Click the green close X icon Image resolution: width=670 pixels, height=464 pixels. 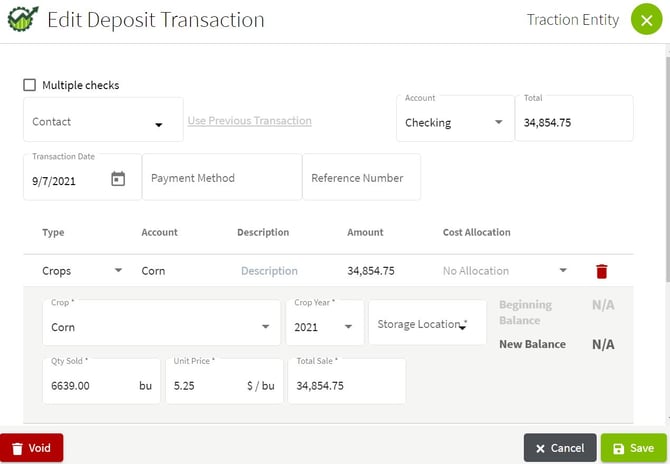[646, 20]
